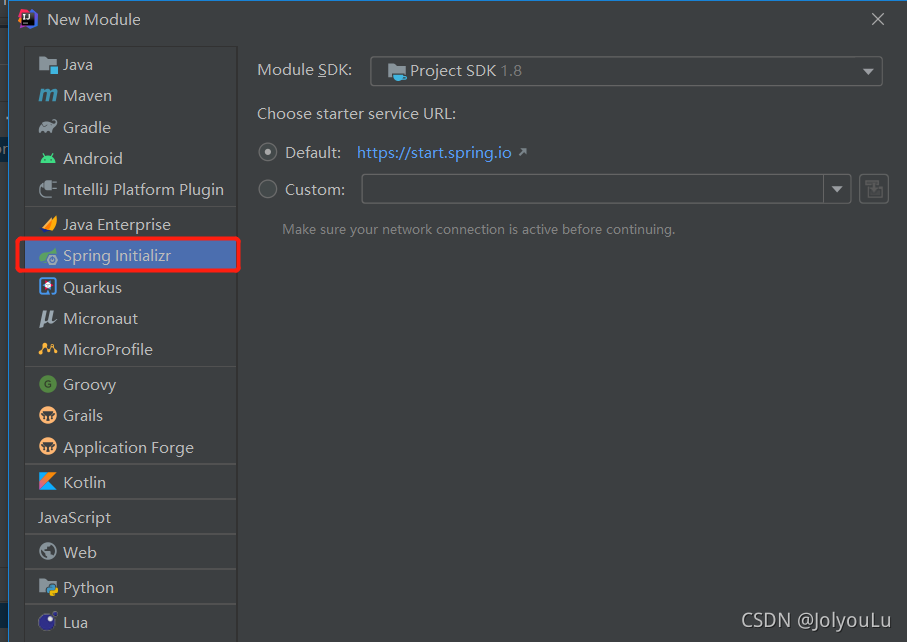Image resolution: width=907 pixels, height=642 pixels.
Task: Open the https://start.spring.io link
Action: [x=434, y=153]
